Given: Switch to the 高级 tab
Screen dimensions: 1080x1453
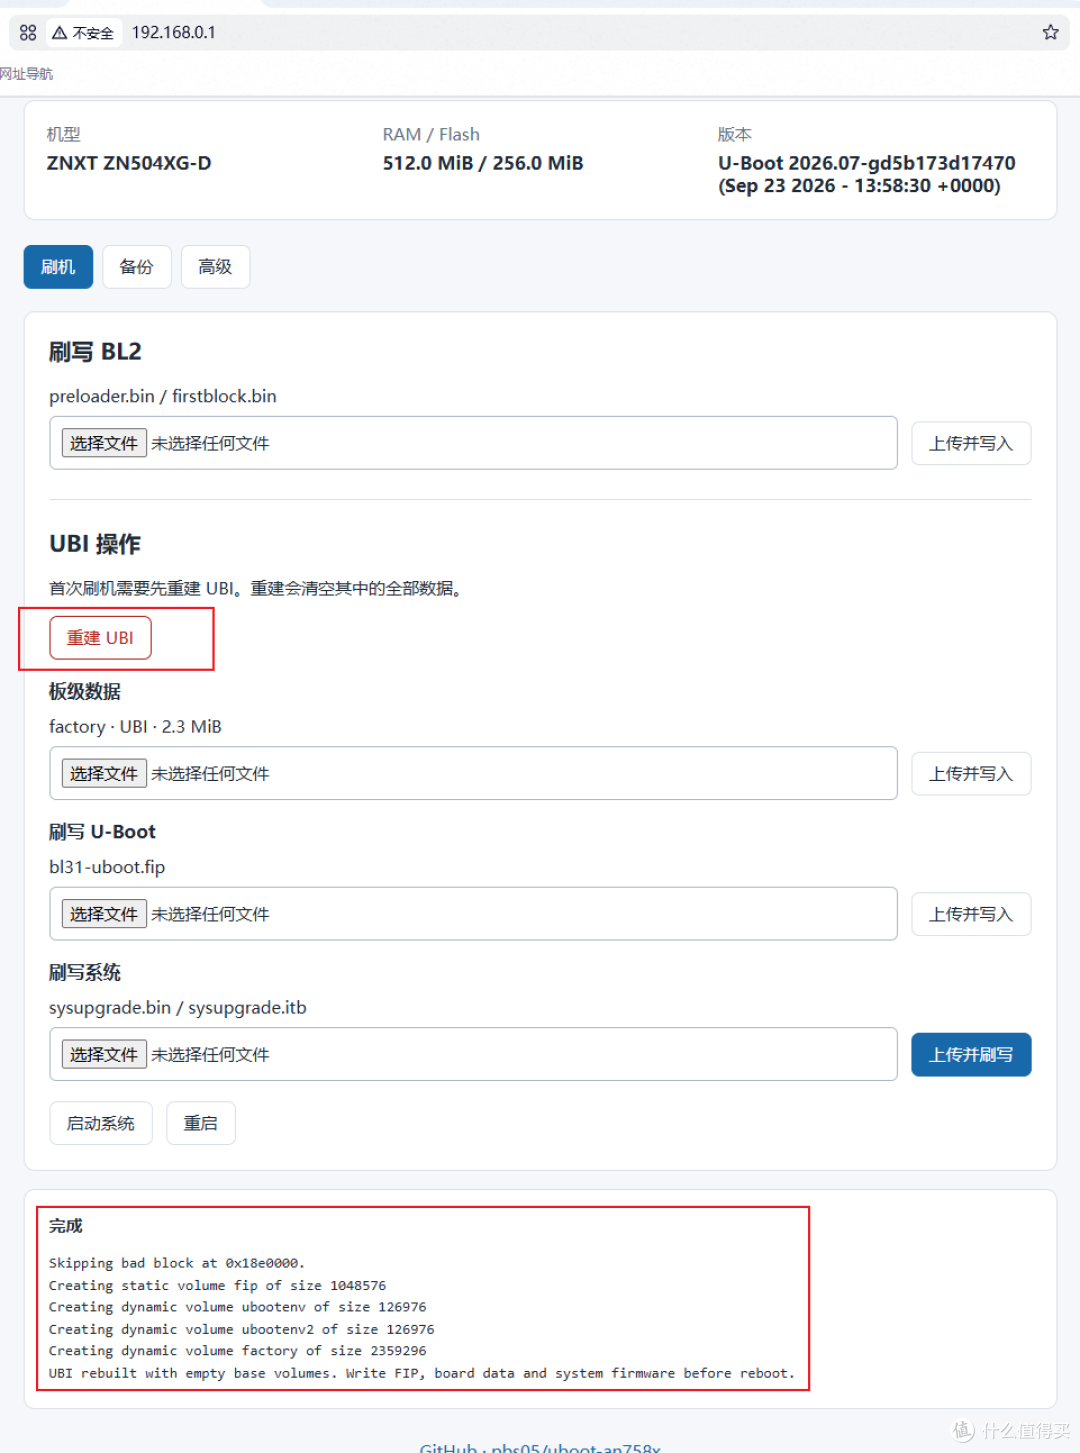Looking at the screenshot, I should tap(215, 267).
